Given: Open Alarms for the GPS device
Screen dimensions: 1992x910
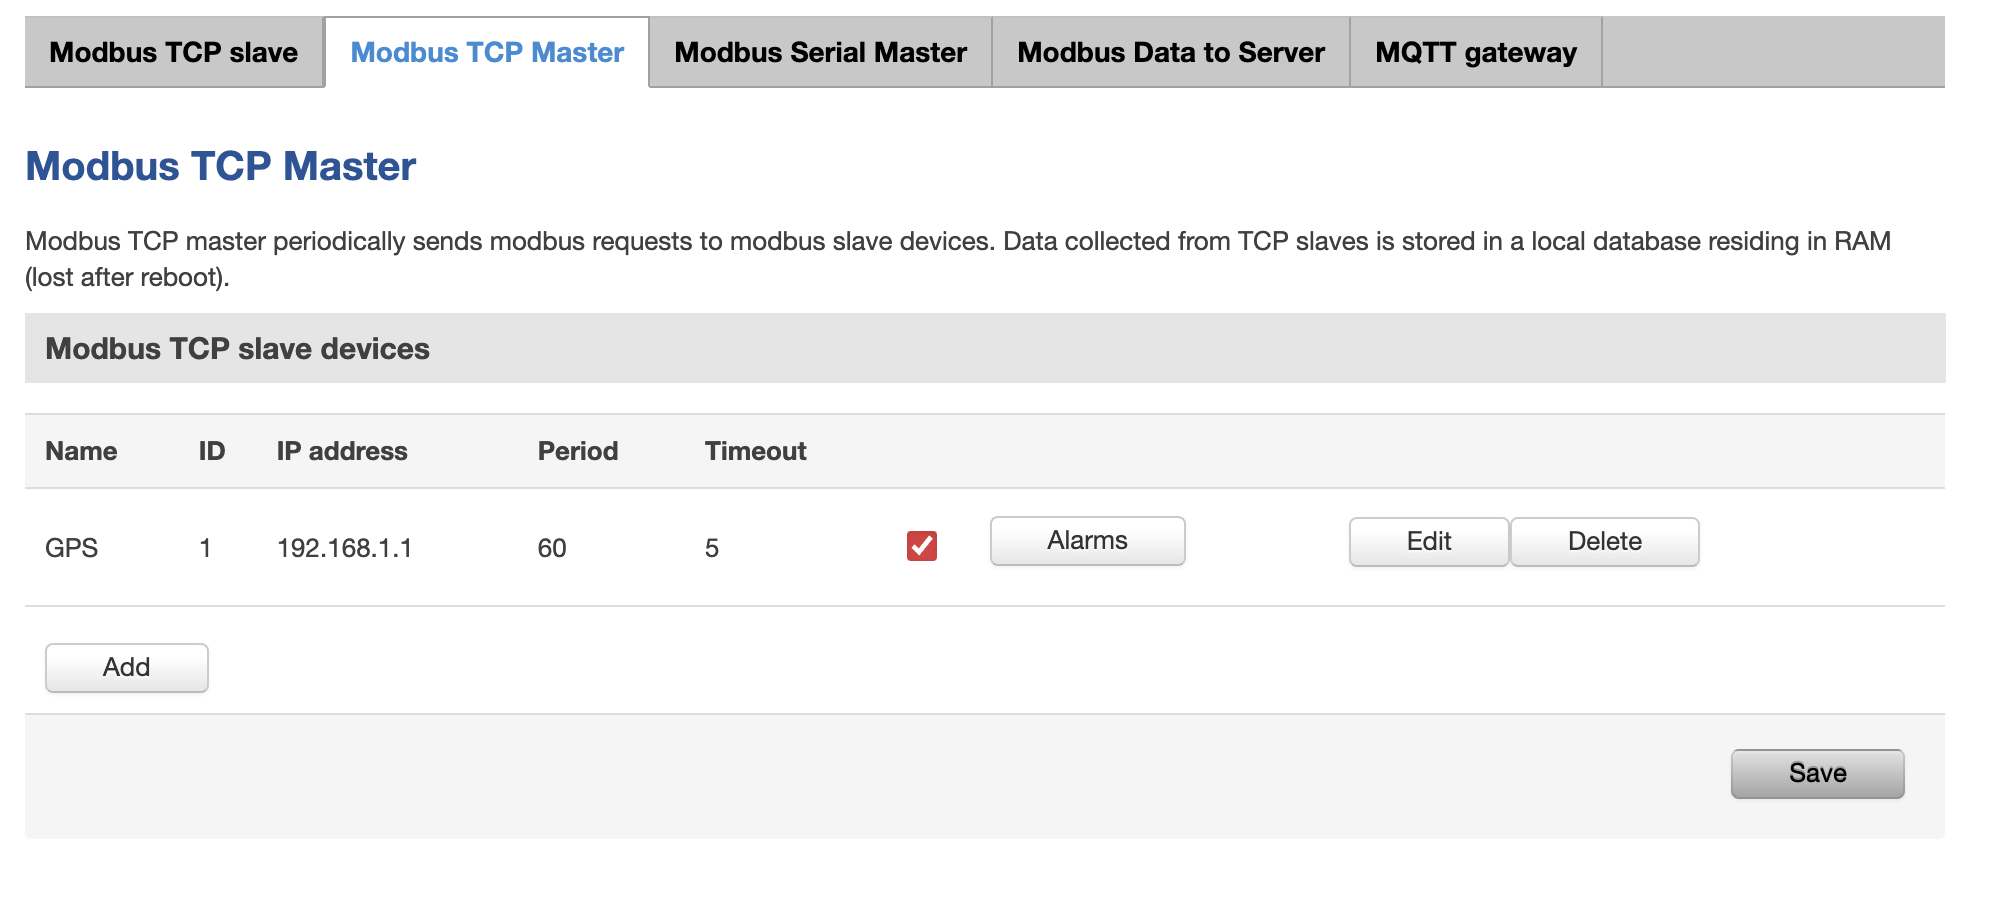Looking at the screenshot, I should (x=1087, y=541).
